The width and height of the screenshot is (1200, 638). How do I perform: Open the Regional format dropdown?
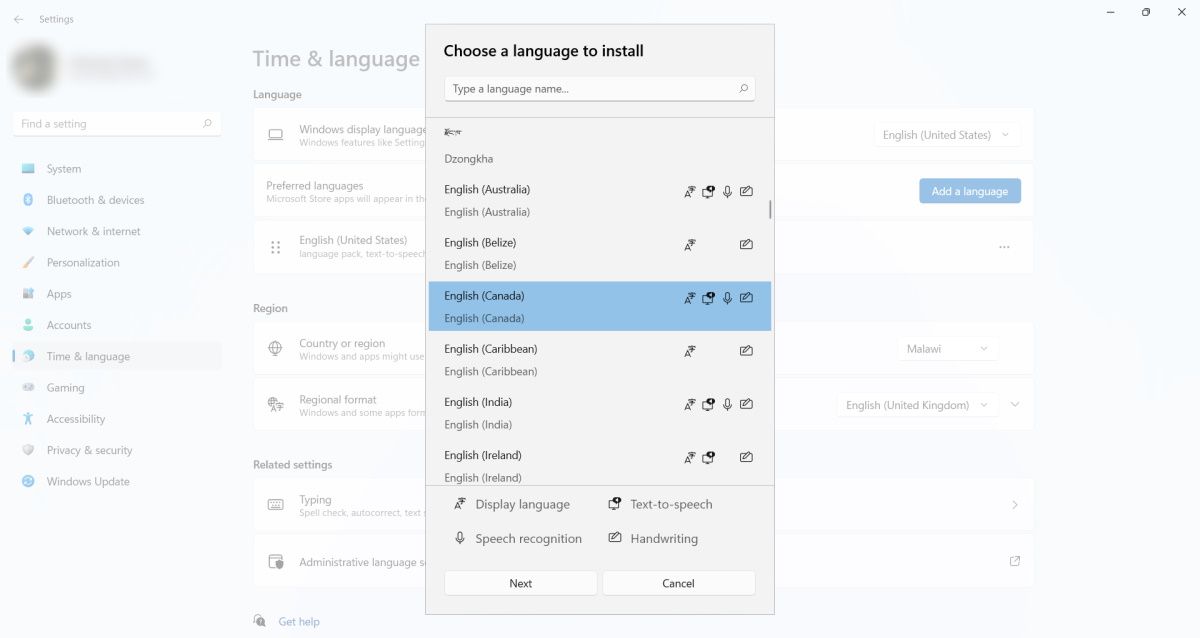point(917,405)
